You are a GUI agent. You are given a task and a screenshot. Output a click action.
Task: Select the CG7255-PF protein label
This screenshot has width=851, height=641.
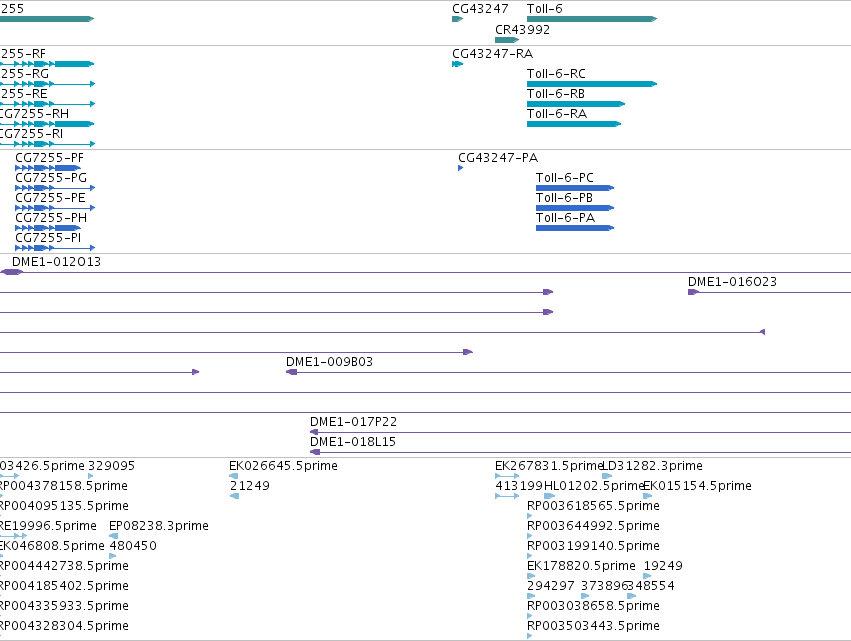click(x=49, y=158)
